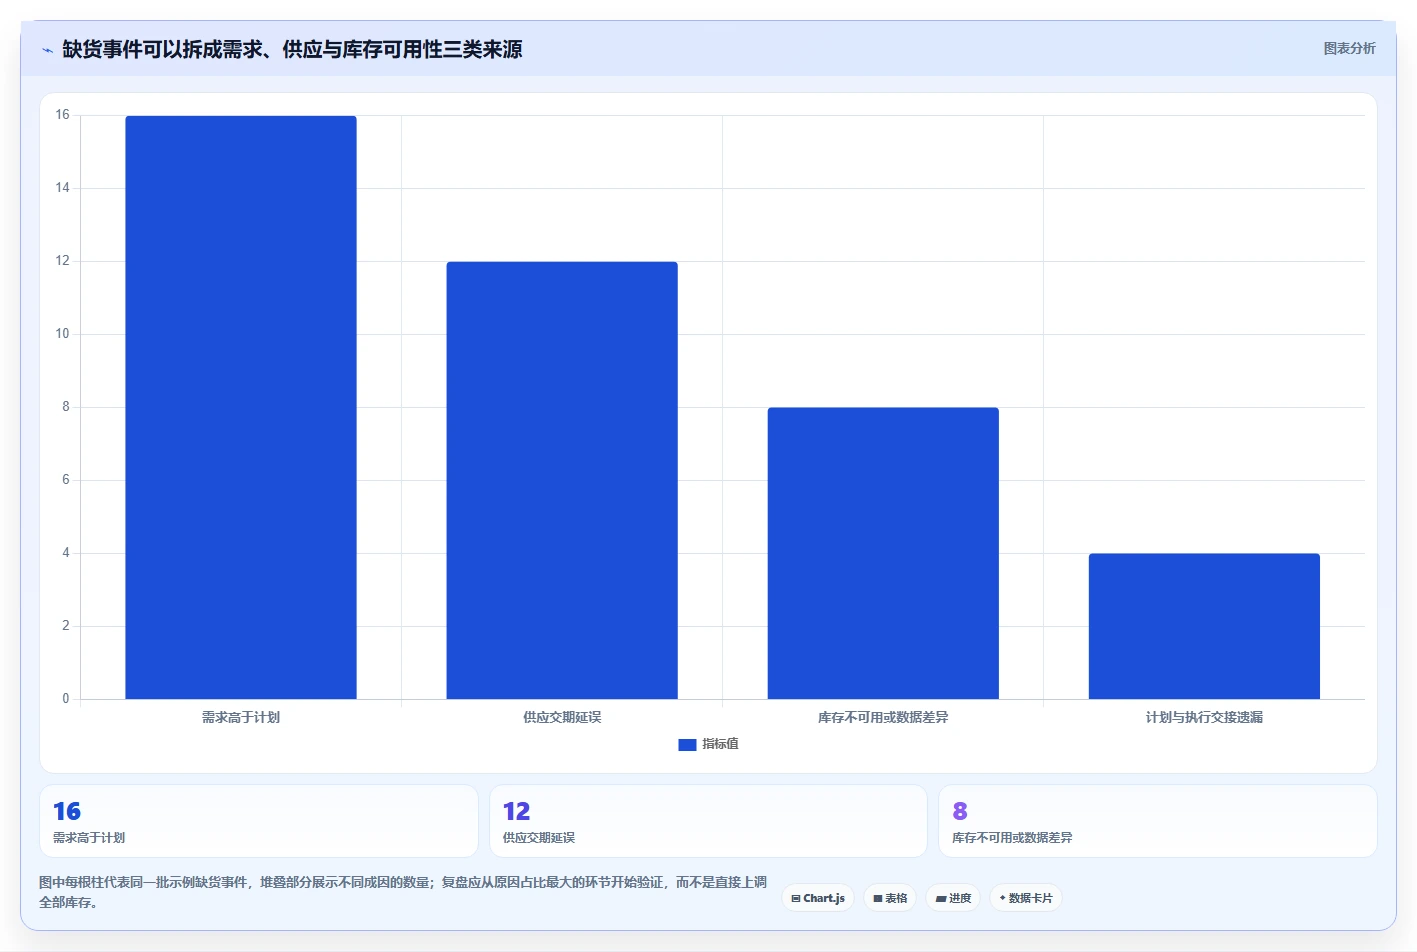Click the 库存不可用或数据差异 x-axis label
Screen dimensions: 1417x952
[883, 717]
